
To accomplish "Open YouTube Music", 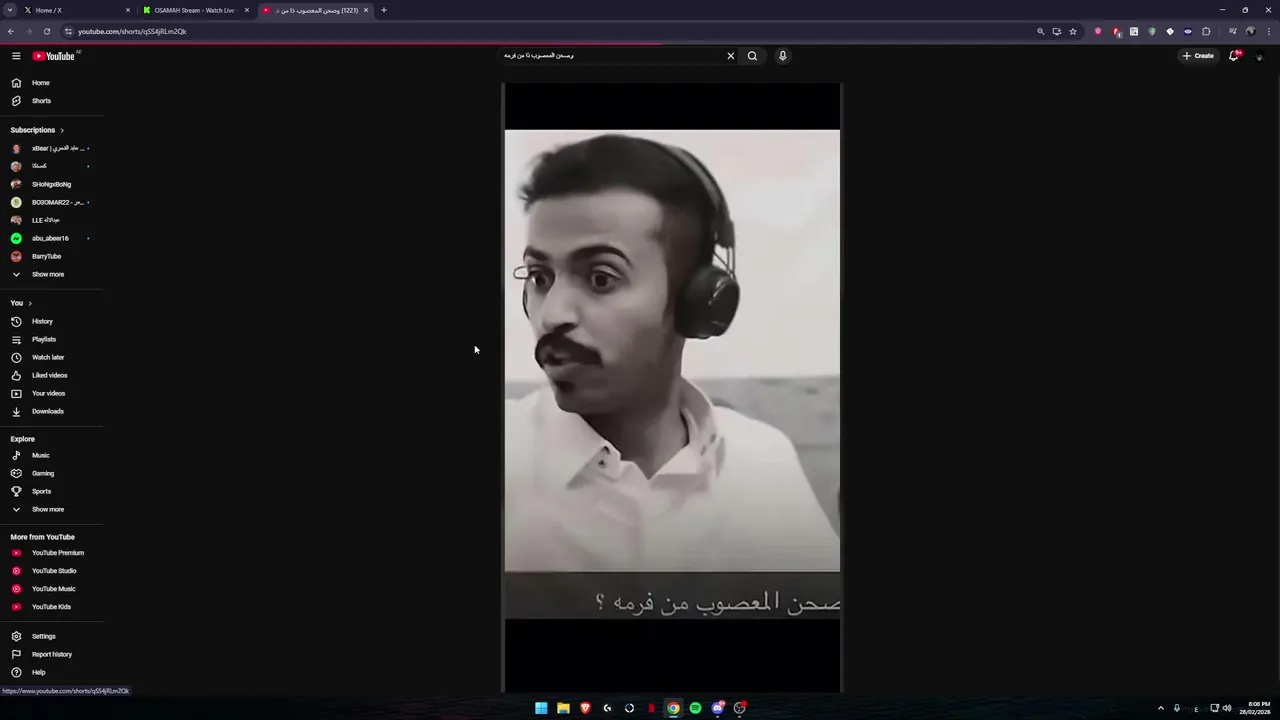I will tap(52, 589).
